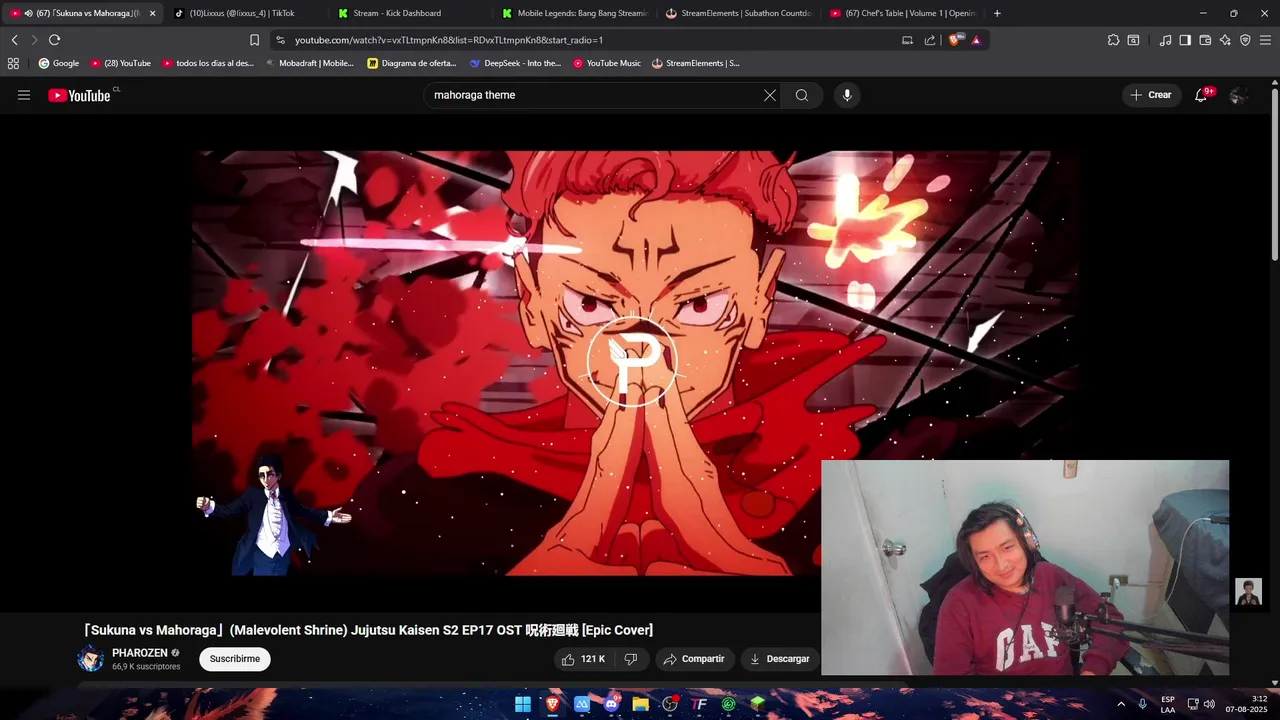Open File Explorer from the taskbar

pyautogui.click(x=641, y=704)
